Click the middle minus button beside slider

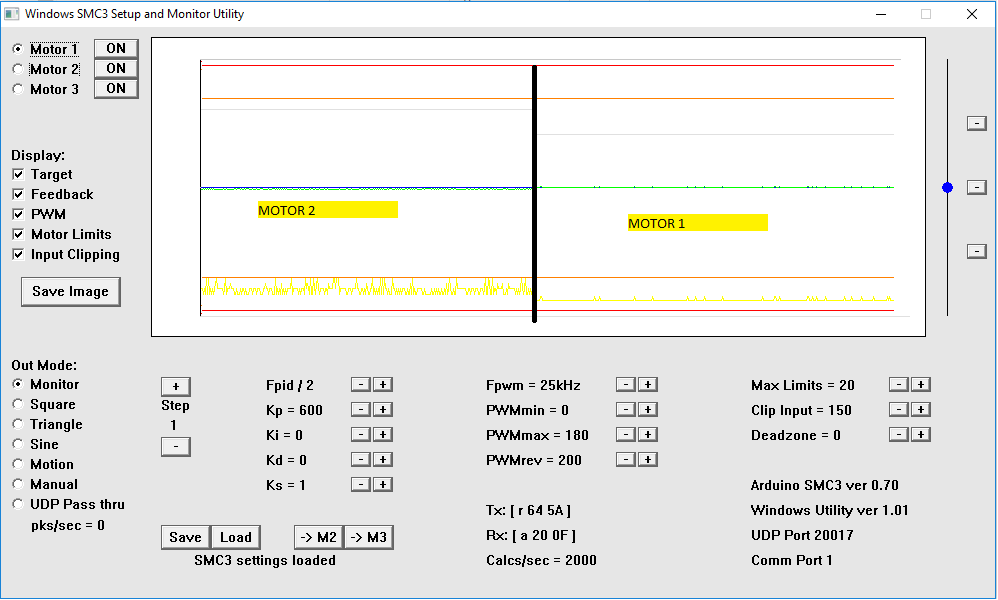click(x=976, y=187)
